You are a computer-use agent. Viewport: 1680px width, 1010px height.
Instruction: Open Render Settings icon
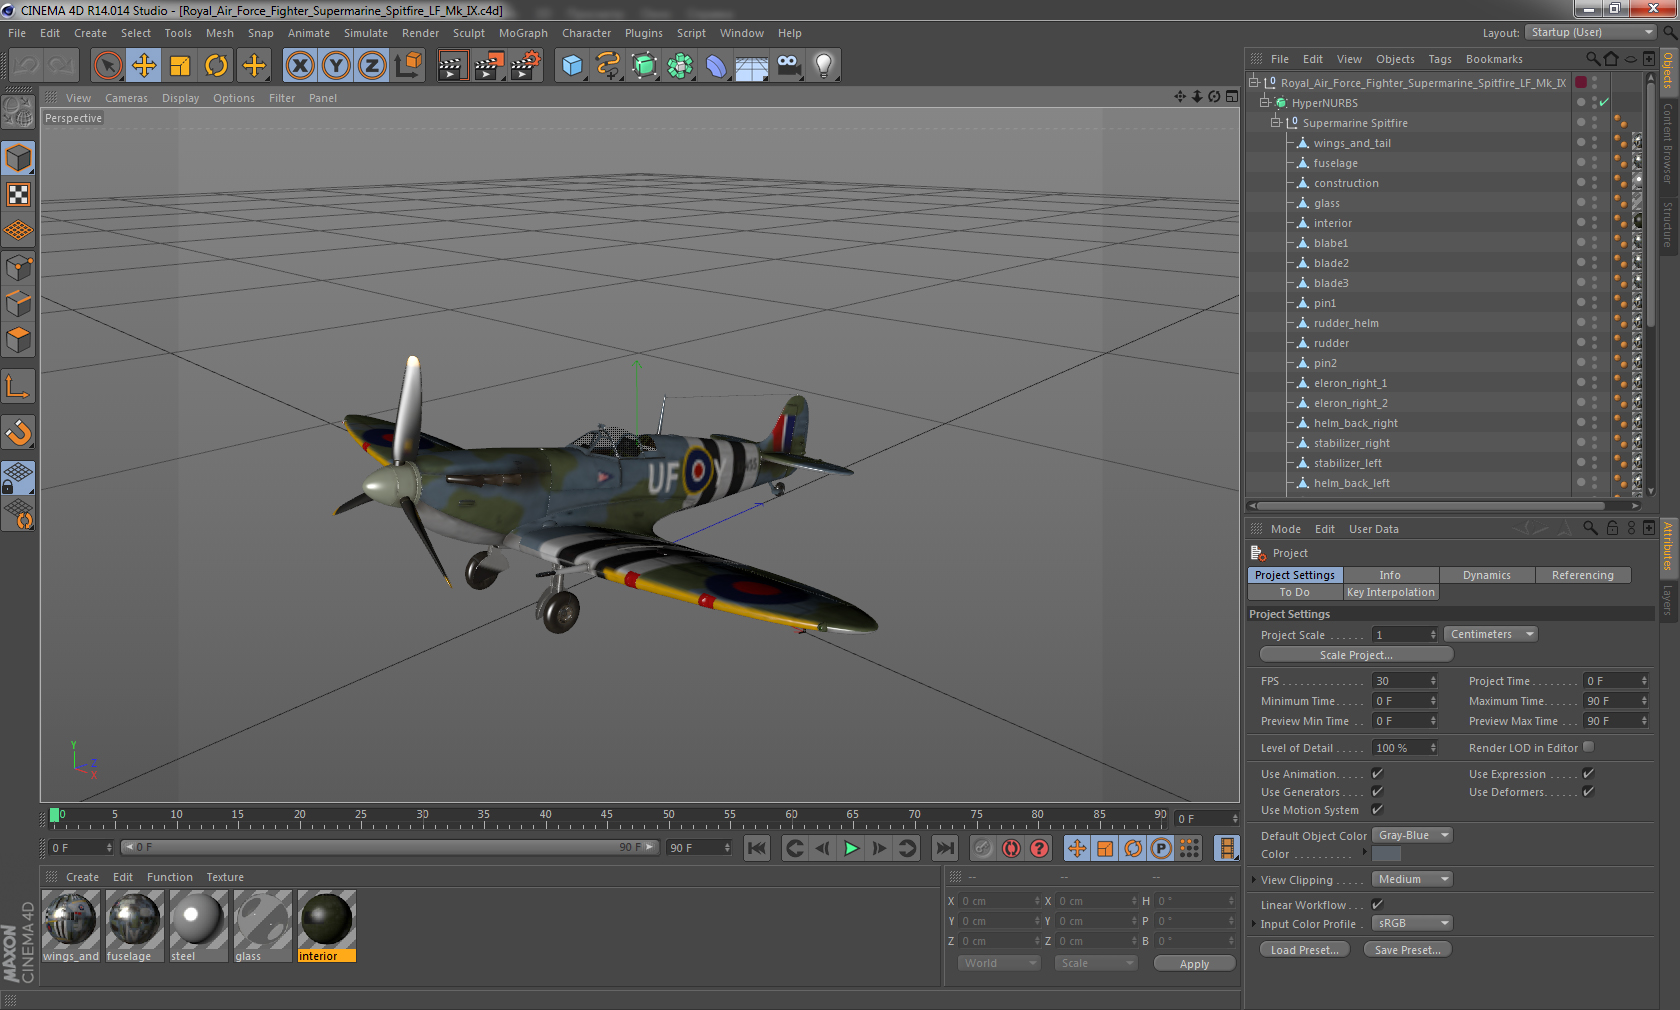525,66
